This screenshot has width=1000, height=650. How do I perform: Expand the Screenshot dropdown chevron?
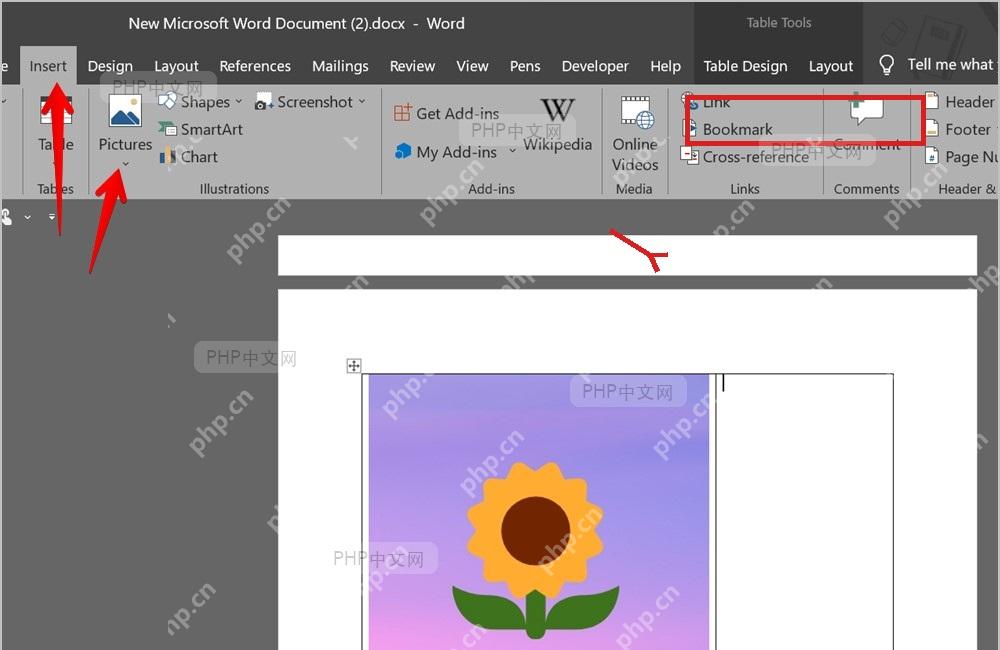coord(362,101)
